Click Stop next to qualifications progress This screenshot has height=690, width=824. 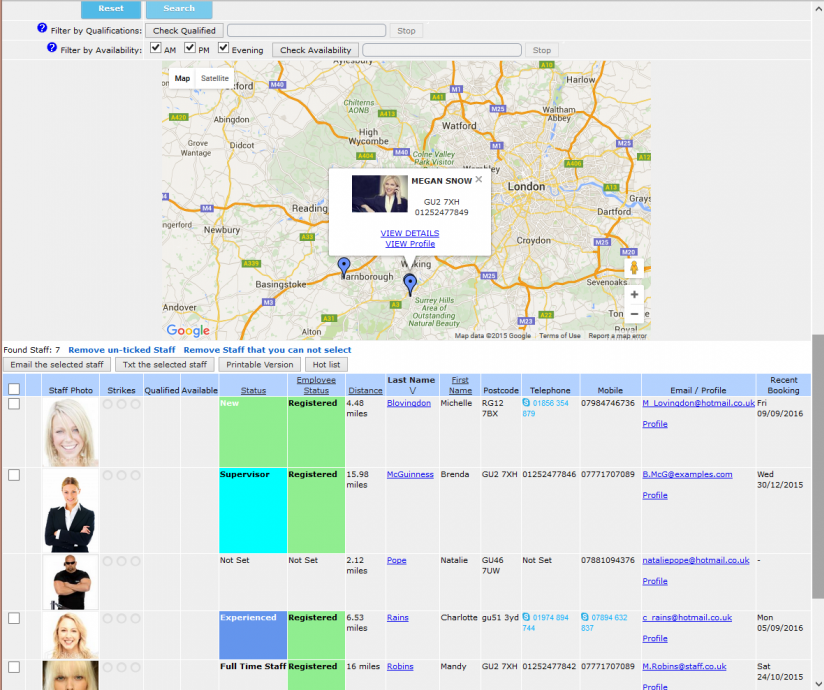point(406,30)
